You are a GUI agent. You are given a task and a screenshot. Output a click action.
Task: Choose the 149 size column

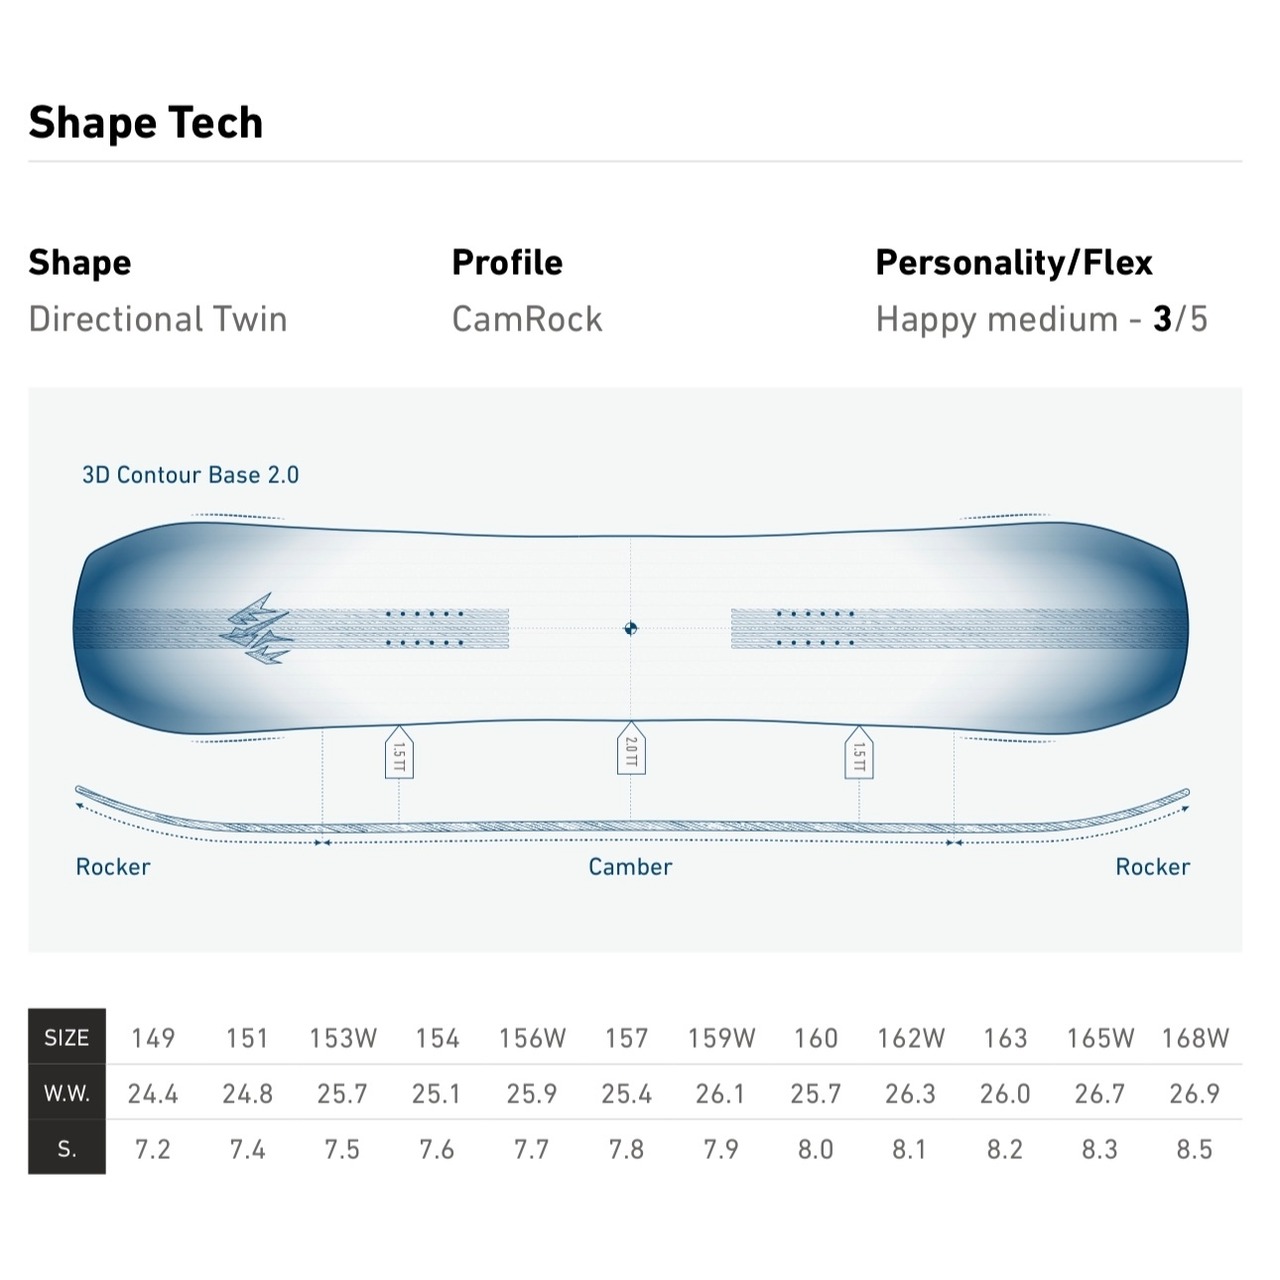pos(153,1038)
